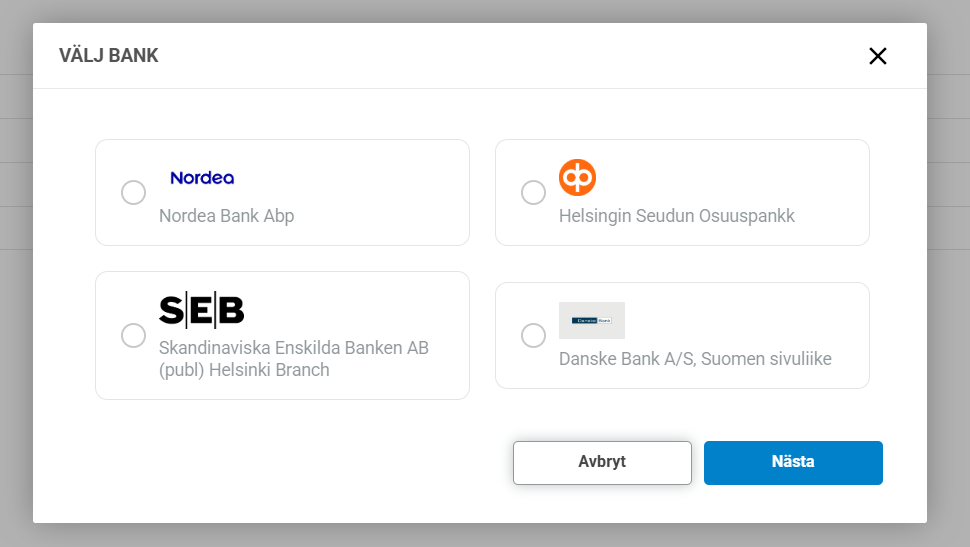
Task: Click the "Nordea Bank Abp" text label
Action: [226, 216]
